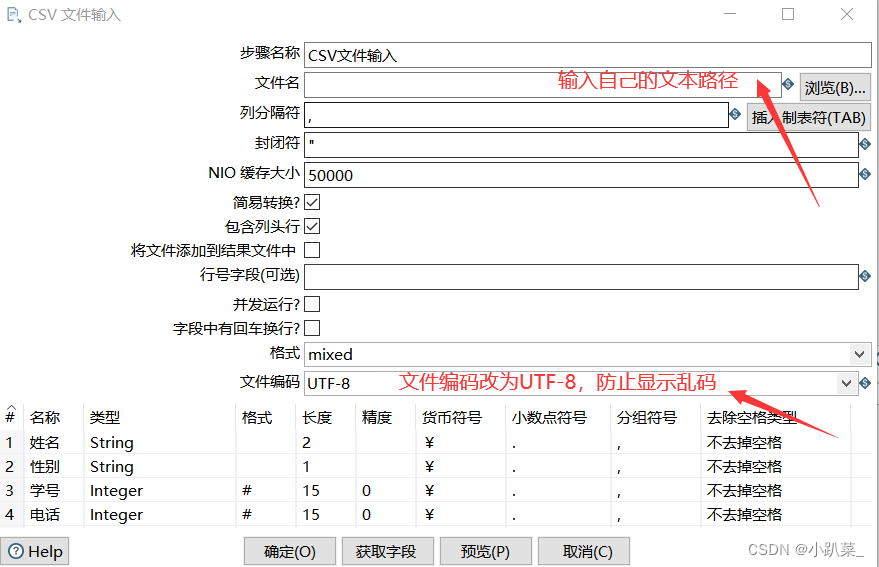Select row number 1 in fields table
Viewport: 879px width, 567px height.
10,442
